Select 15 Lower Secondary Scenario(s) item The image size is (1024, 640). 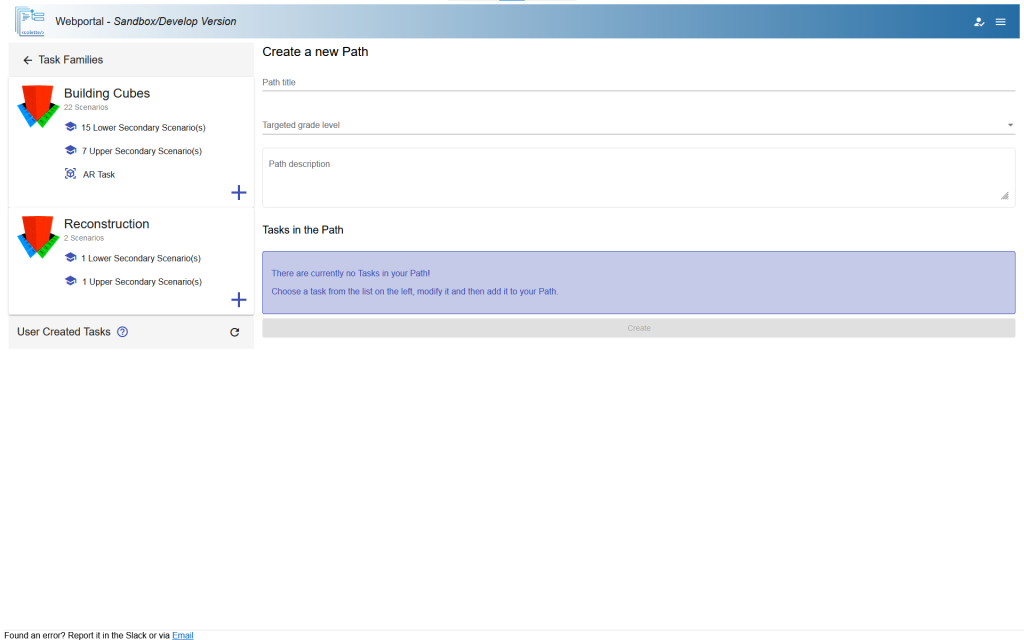[143, 128]
